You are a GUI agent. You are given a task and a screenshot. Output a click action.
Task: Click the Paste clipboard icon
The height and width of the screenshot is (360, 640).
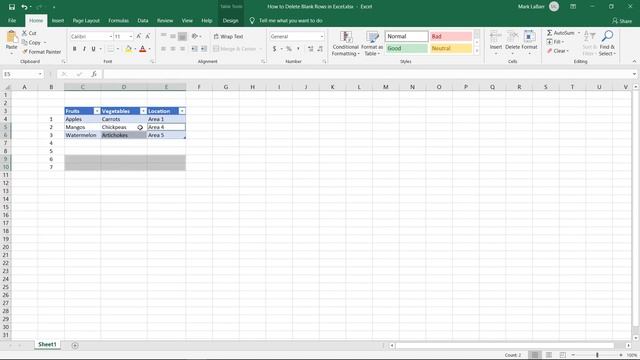click(x=11, y=37)
